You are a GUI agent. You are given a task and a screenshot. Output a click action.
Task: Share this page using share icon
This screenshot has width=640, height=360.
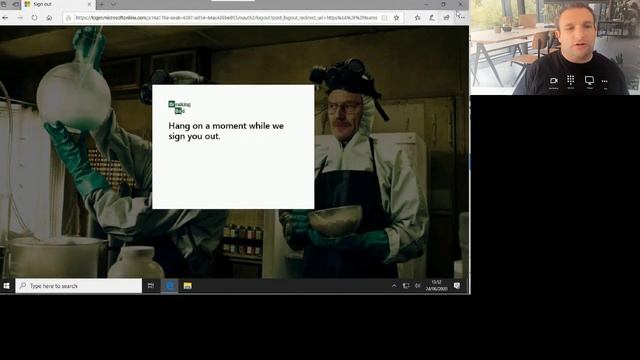pyautogui.click(x=447, y=18)
